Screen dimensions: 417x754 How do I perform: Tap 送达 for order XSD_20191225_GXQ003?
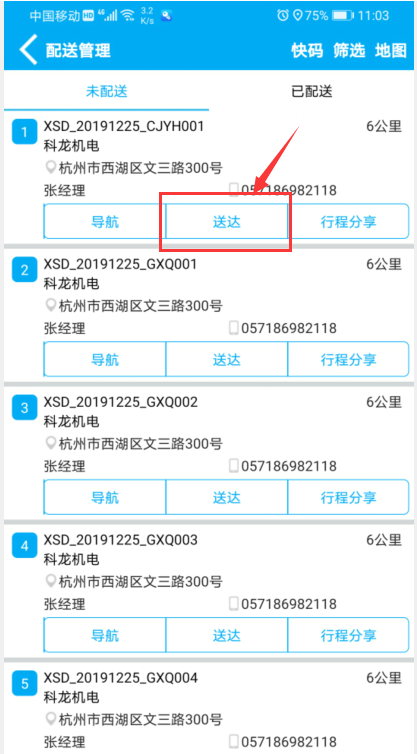[227, 634]
